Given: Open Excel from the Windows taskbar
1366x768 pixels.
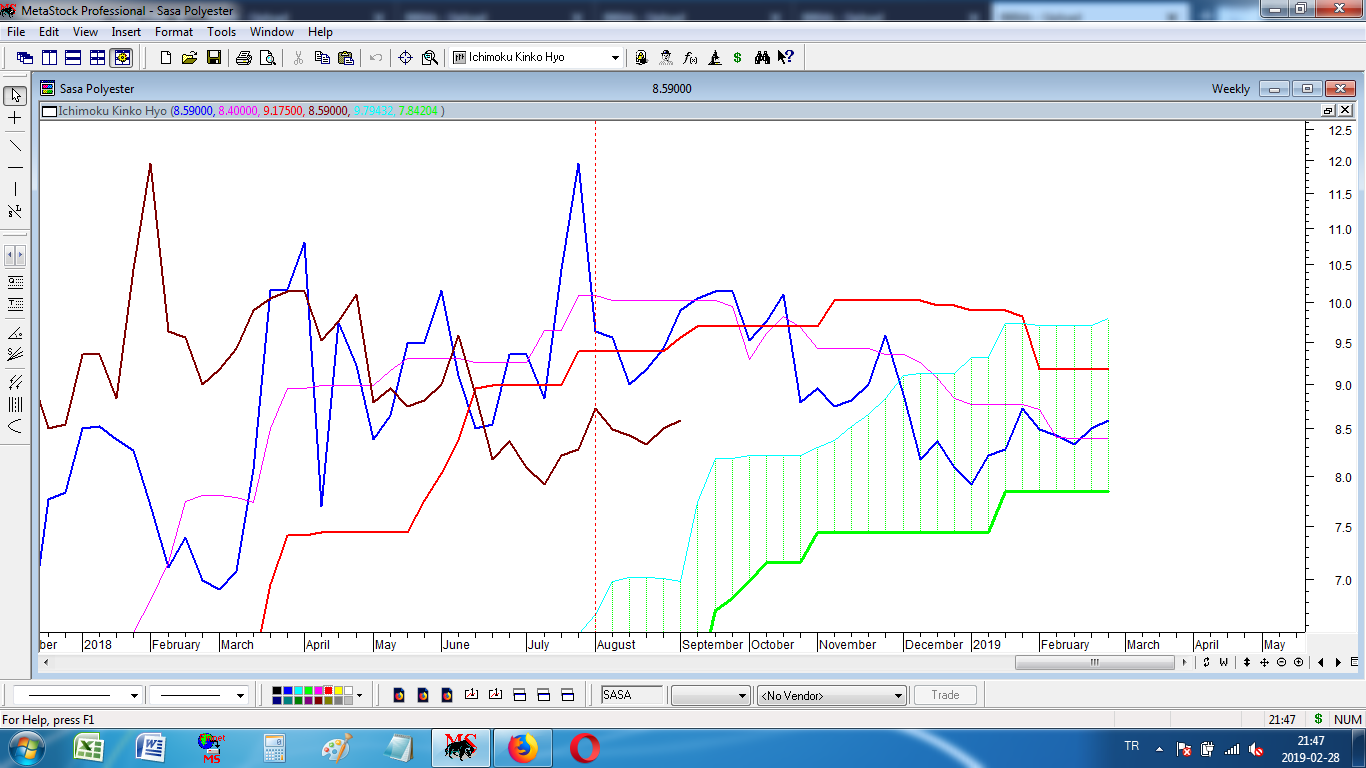Looking at the screenshot, I should tap(89, 747).
